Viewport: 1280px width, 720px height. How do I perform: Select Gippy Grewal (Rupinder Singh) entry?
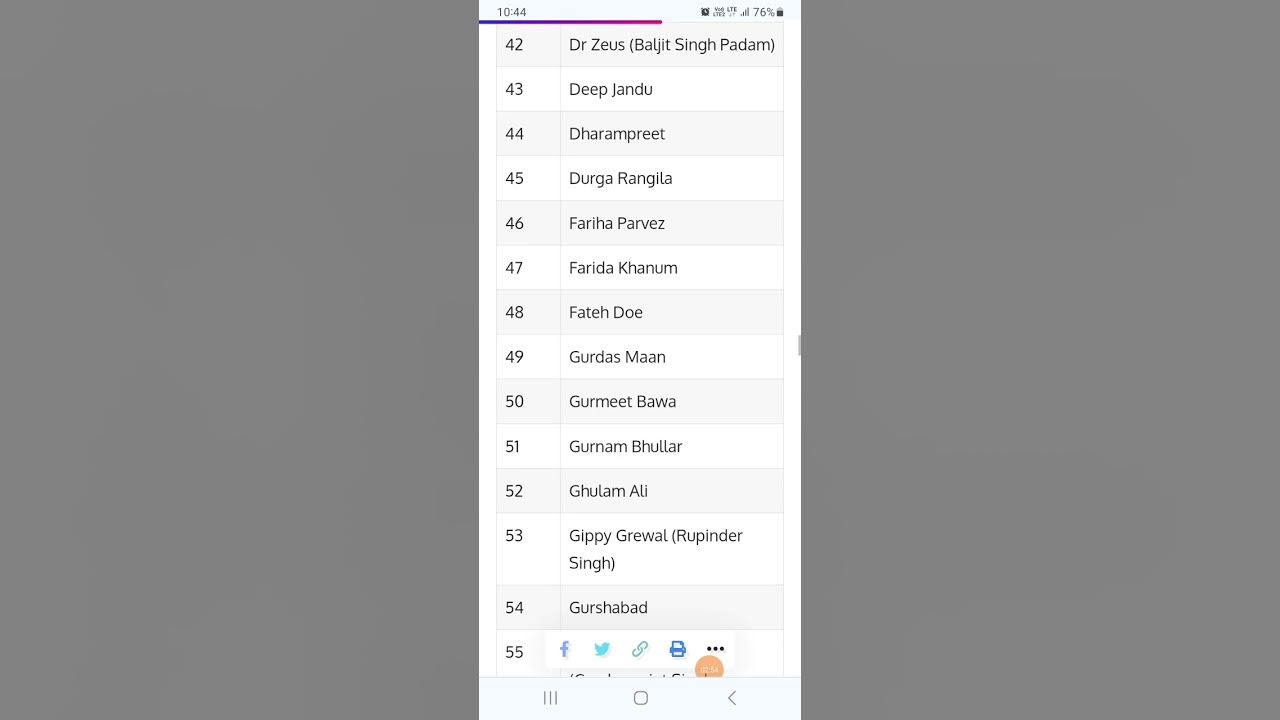click(x=655, y=548)
